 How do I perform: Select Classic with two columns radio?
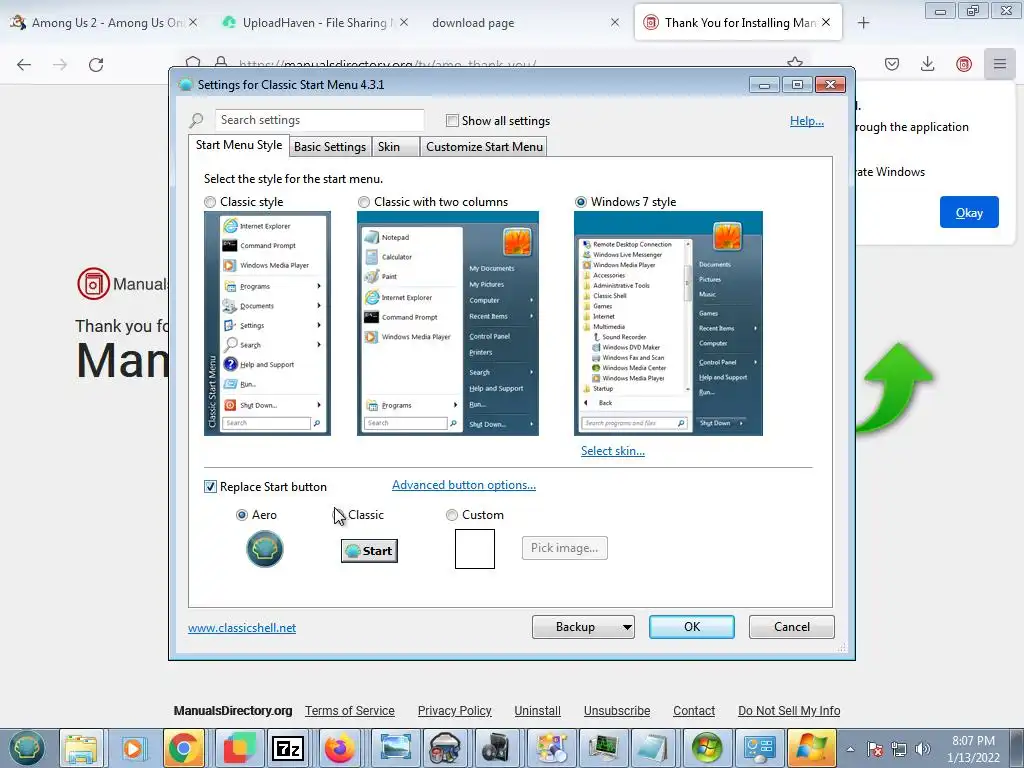pos(364,202)
